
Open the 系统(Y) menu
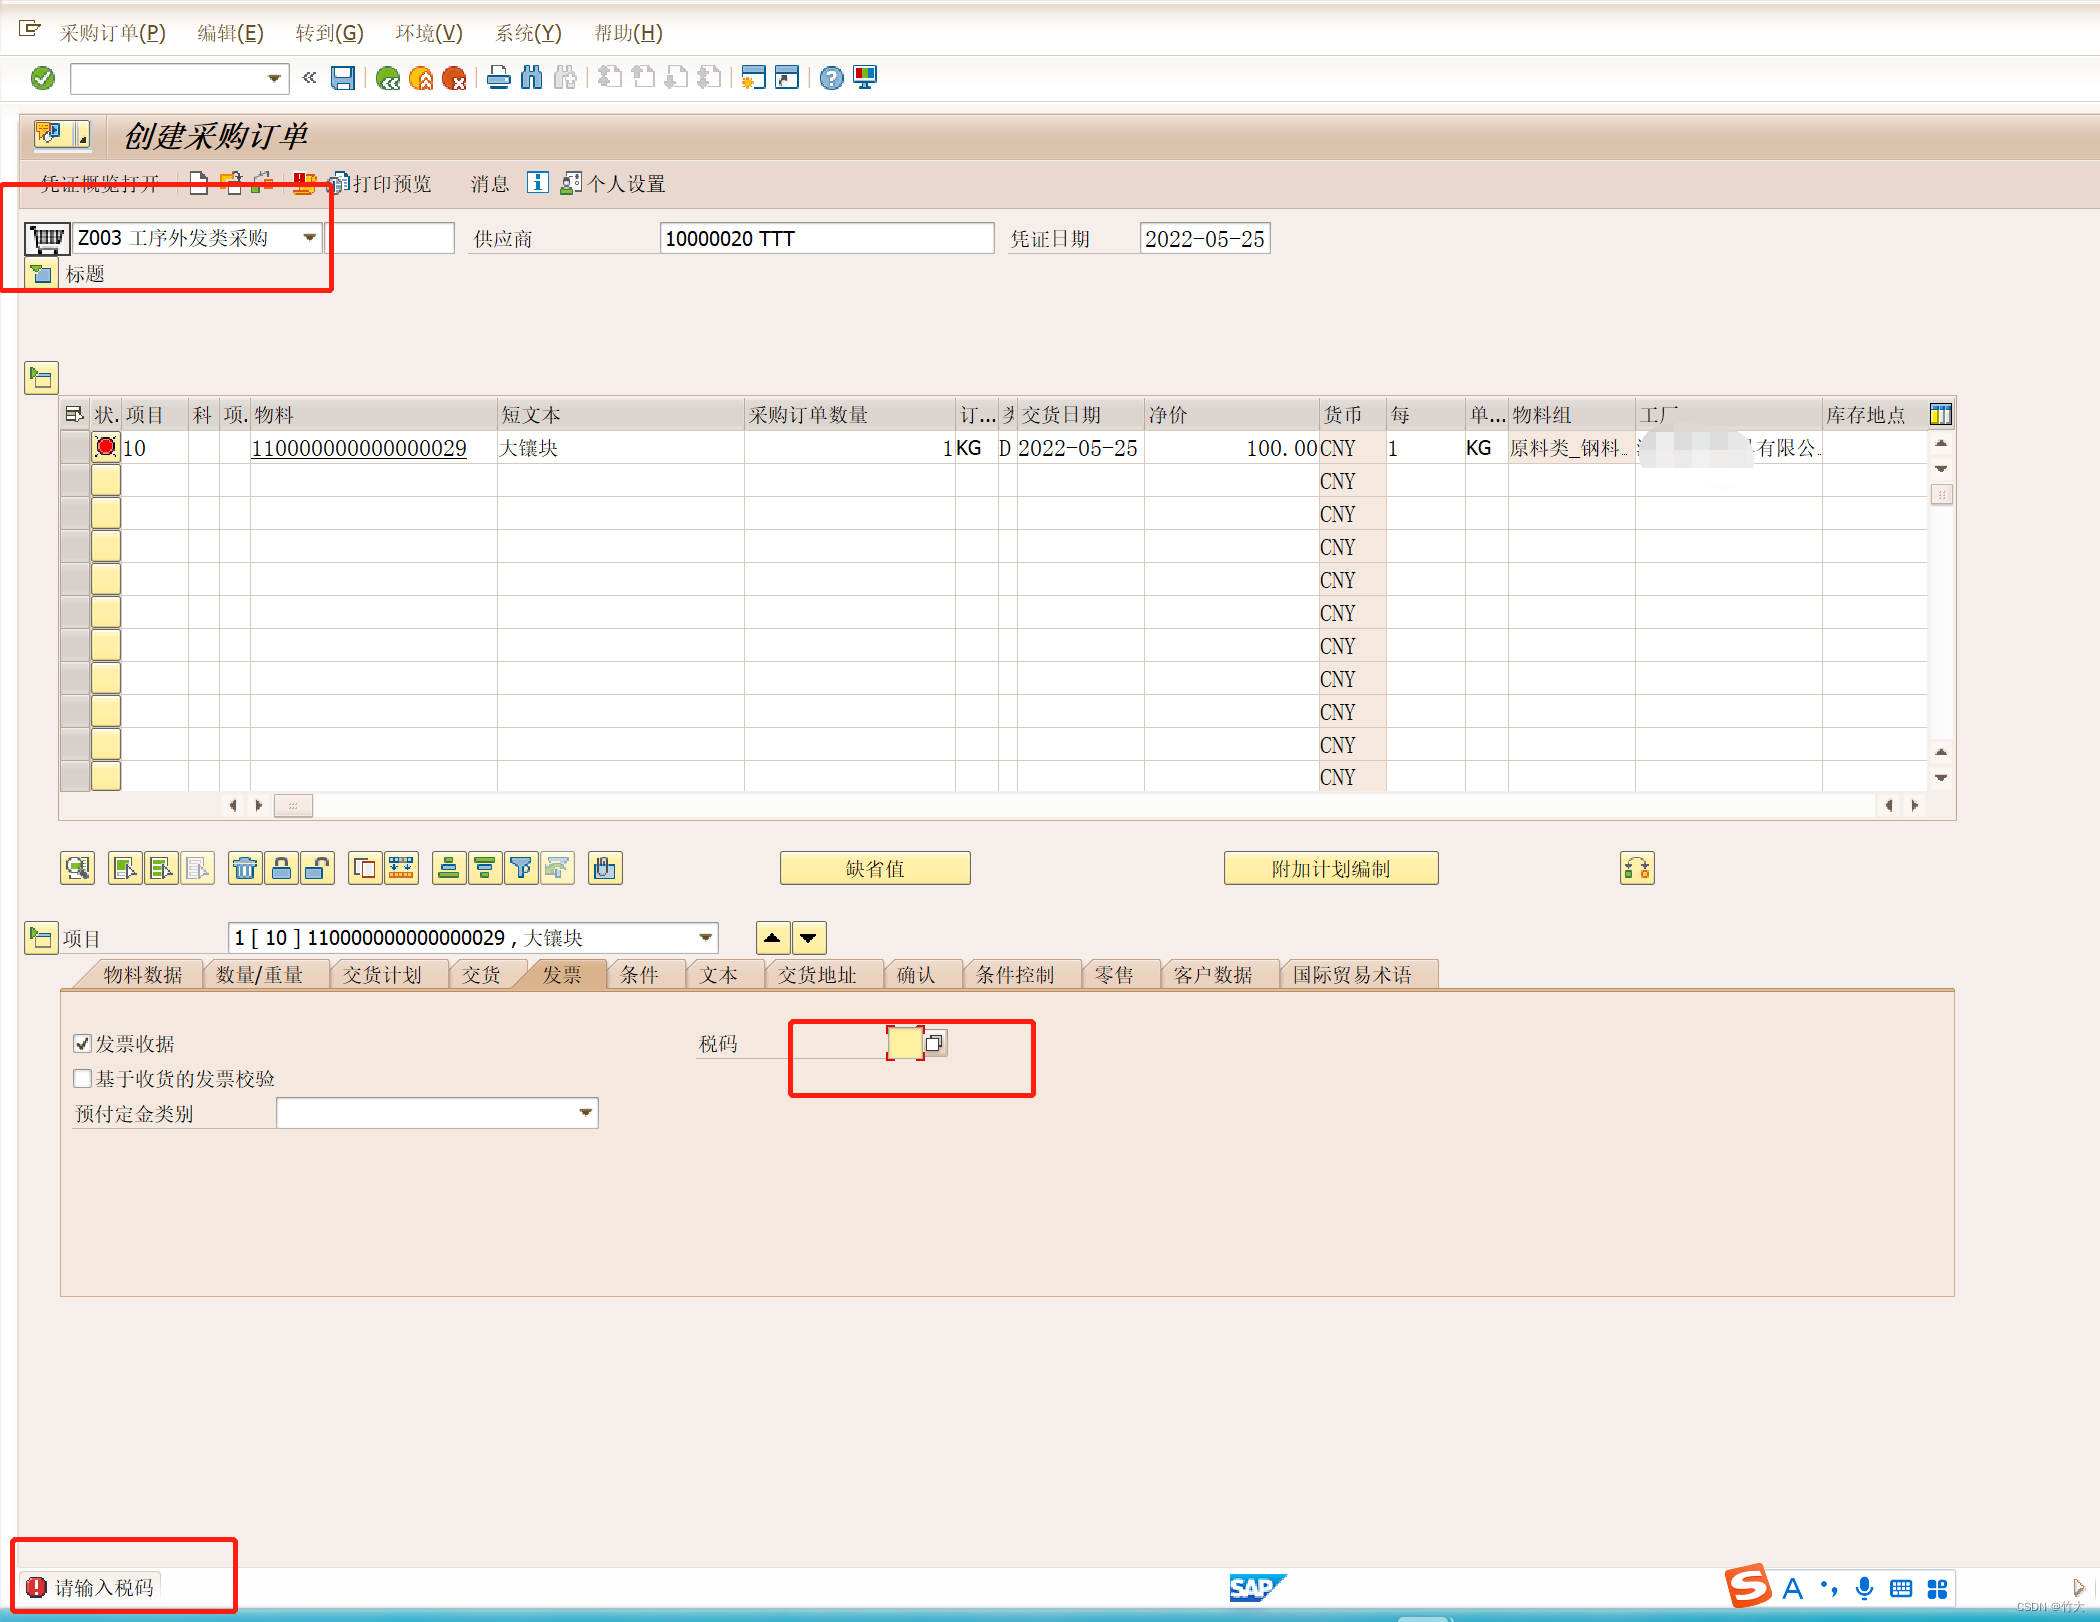528,33
